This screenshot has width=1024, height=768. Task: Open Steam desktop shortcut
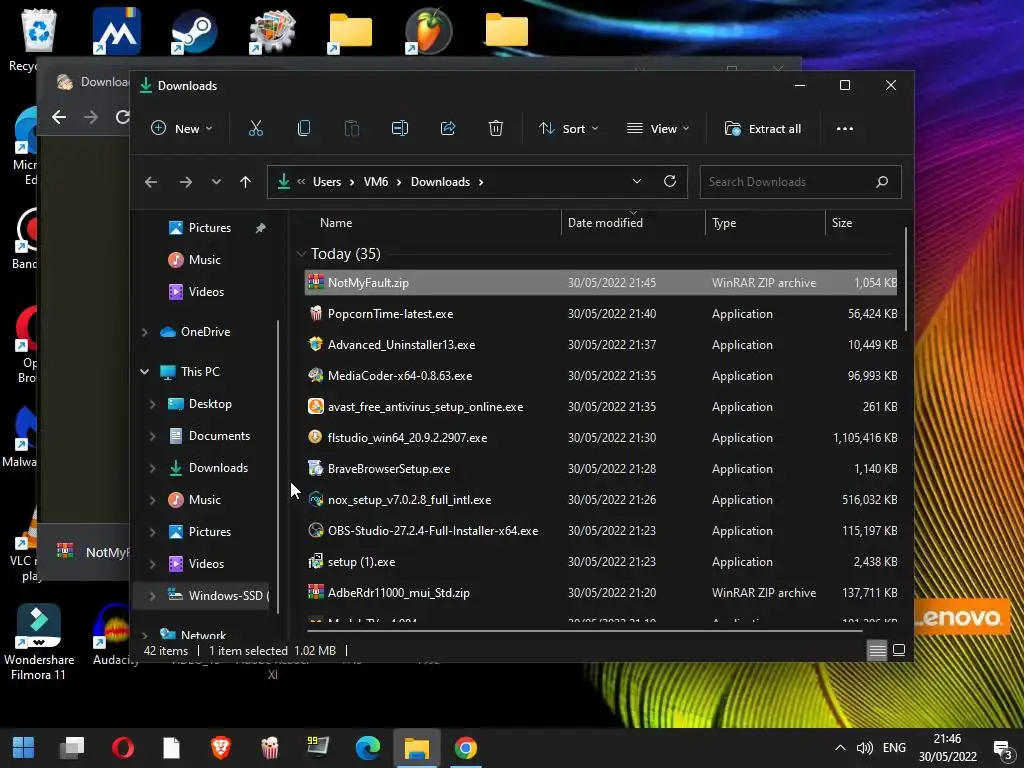(194, 32)
